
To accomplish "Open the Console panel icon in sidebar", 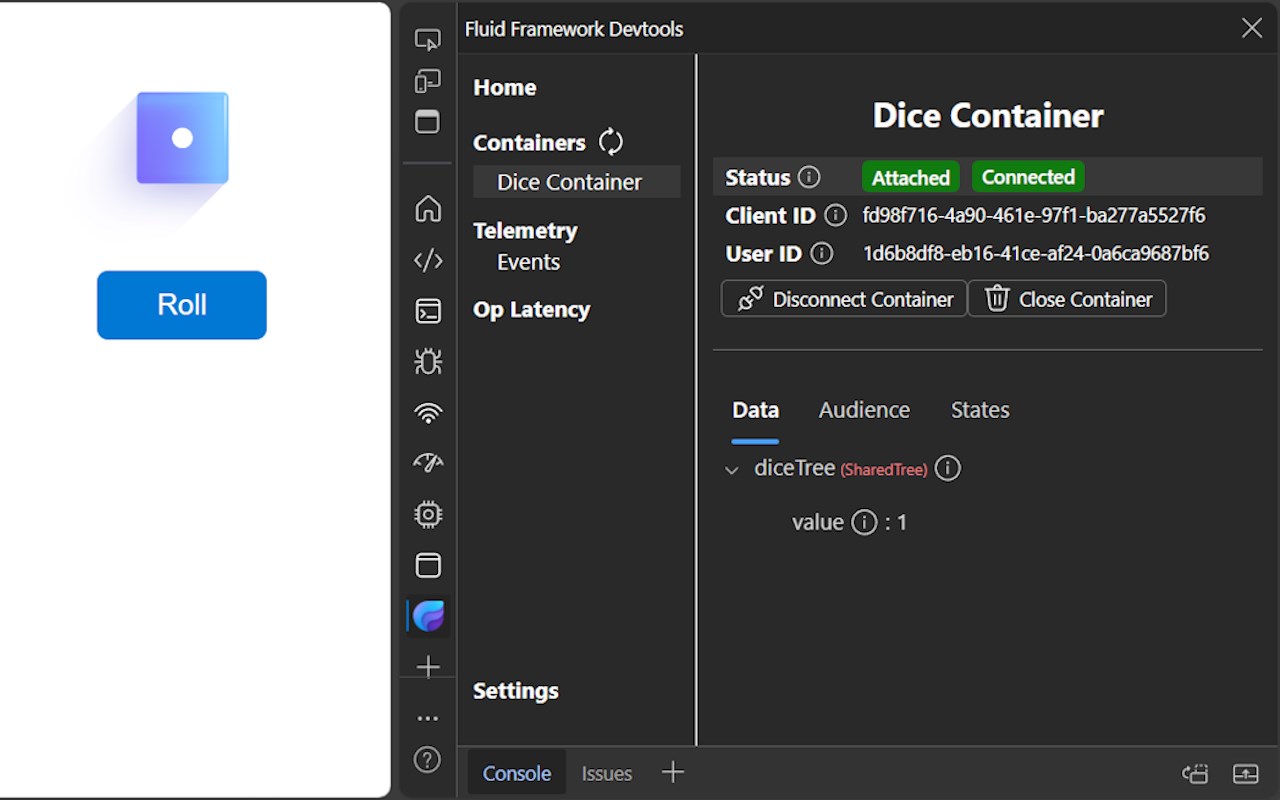I will 428,311.
